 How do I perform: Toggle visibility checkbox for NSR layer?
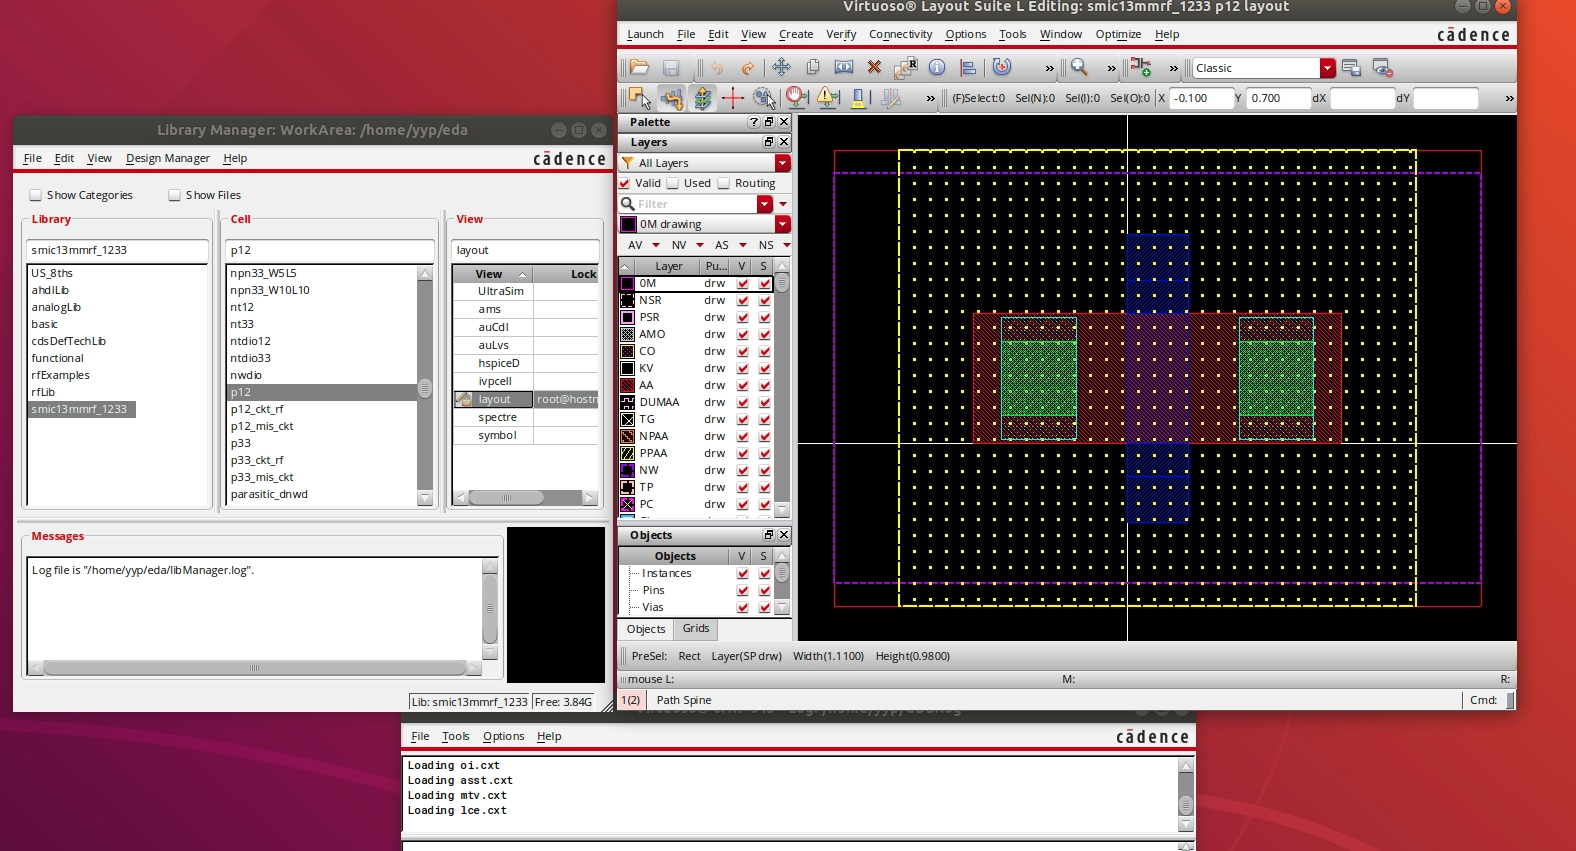point(743,300)
